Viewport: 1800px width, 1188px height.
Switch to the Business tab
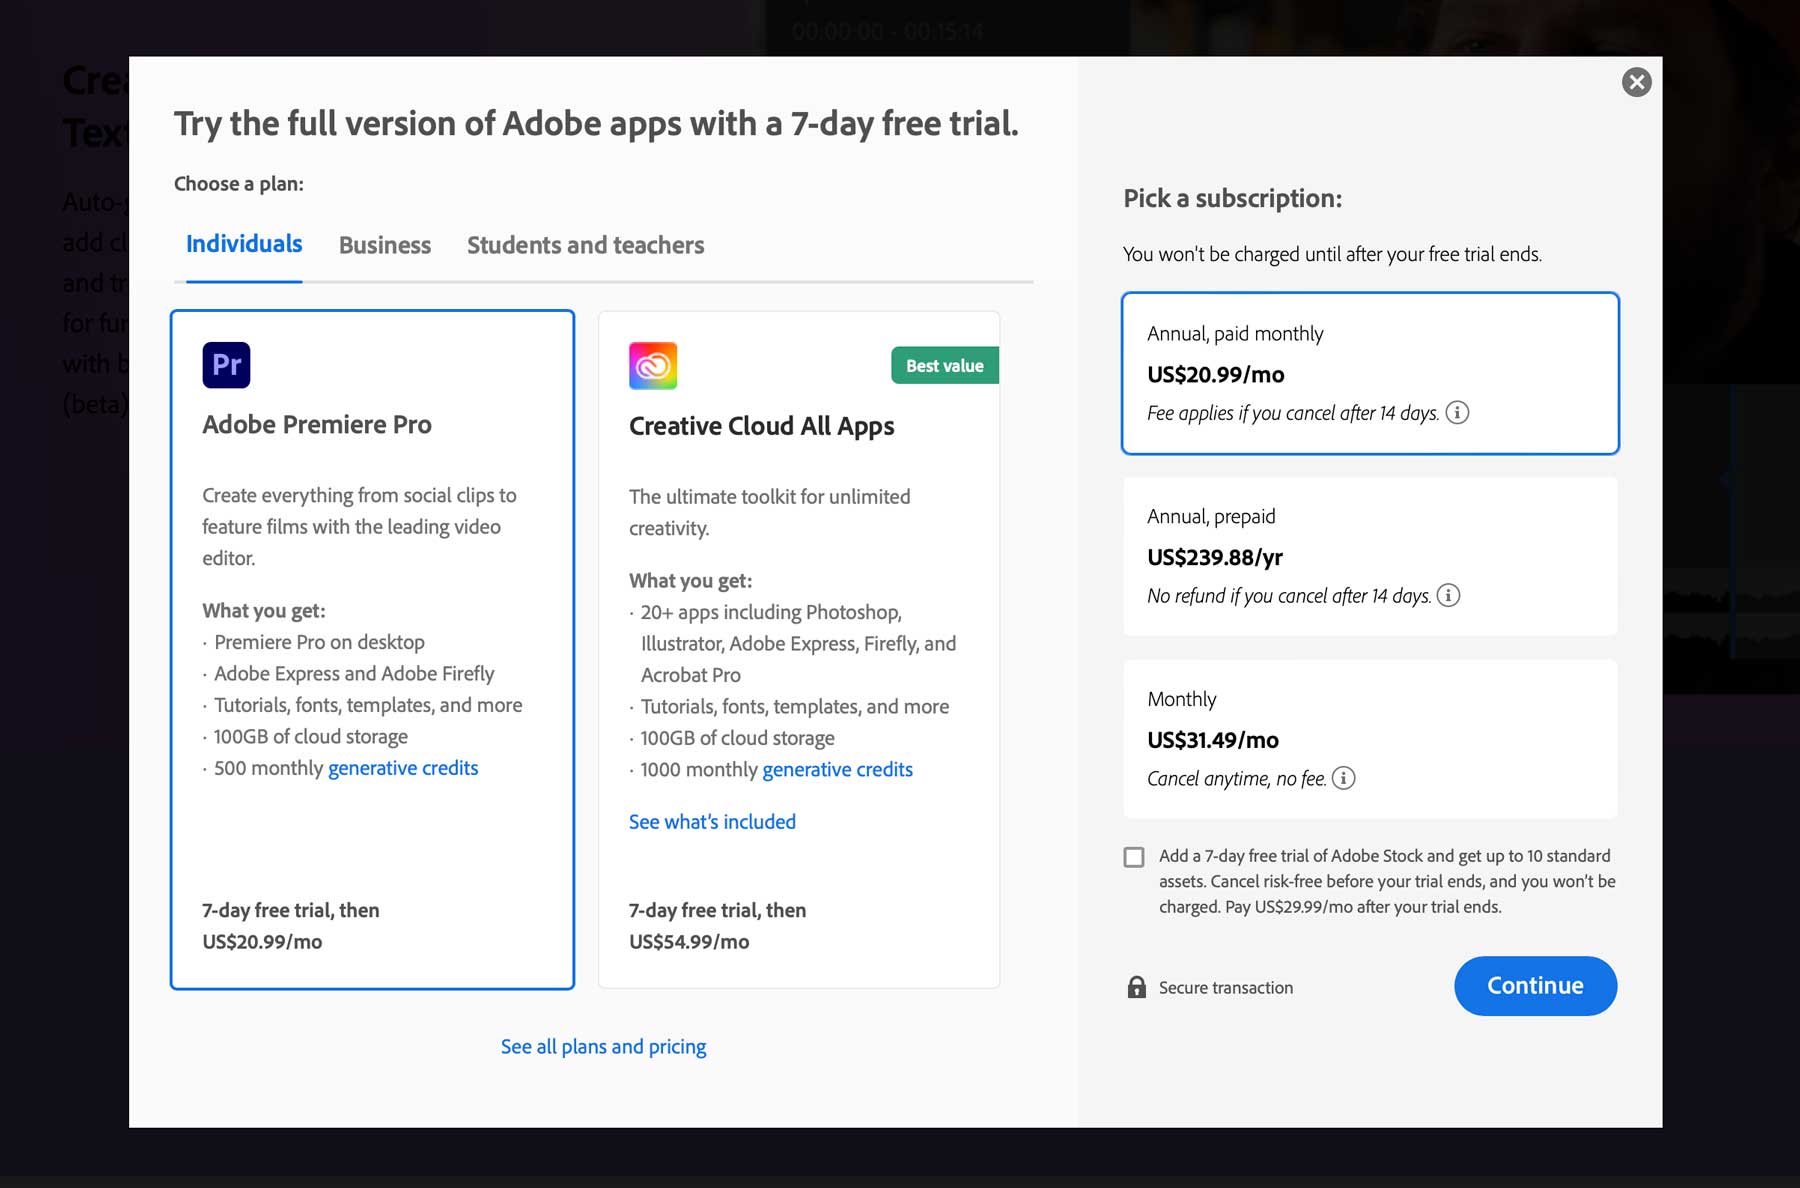(x=384, y=245)
